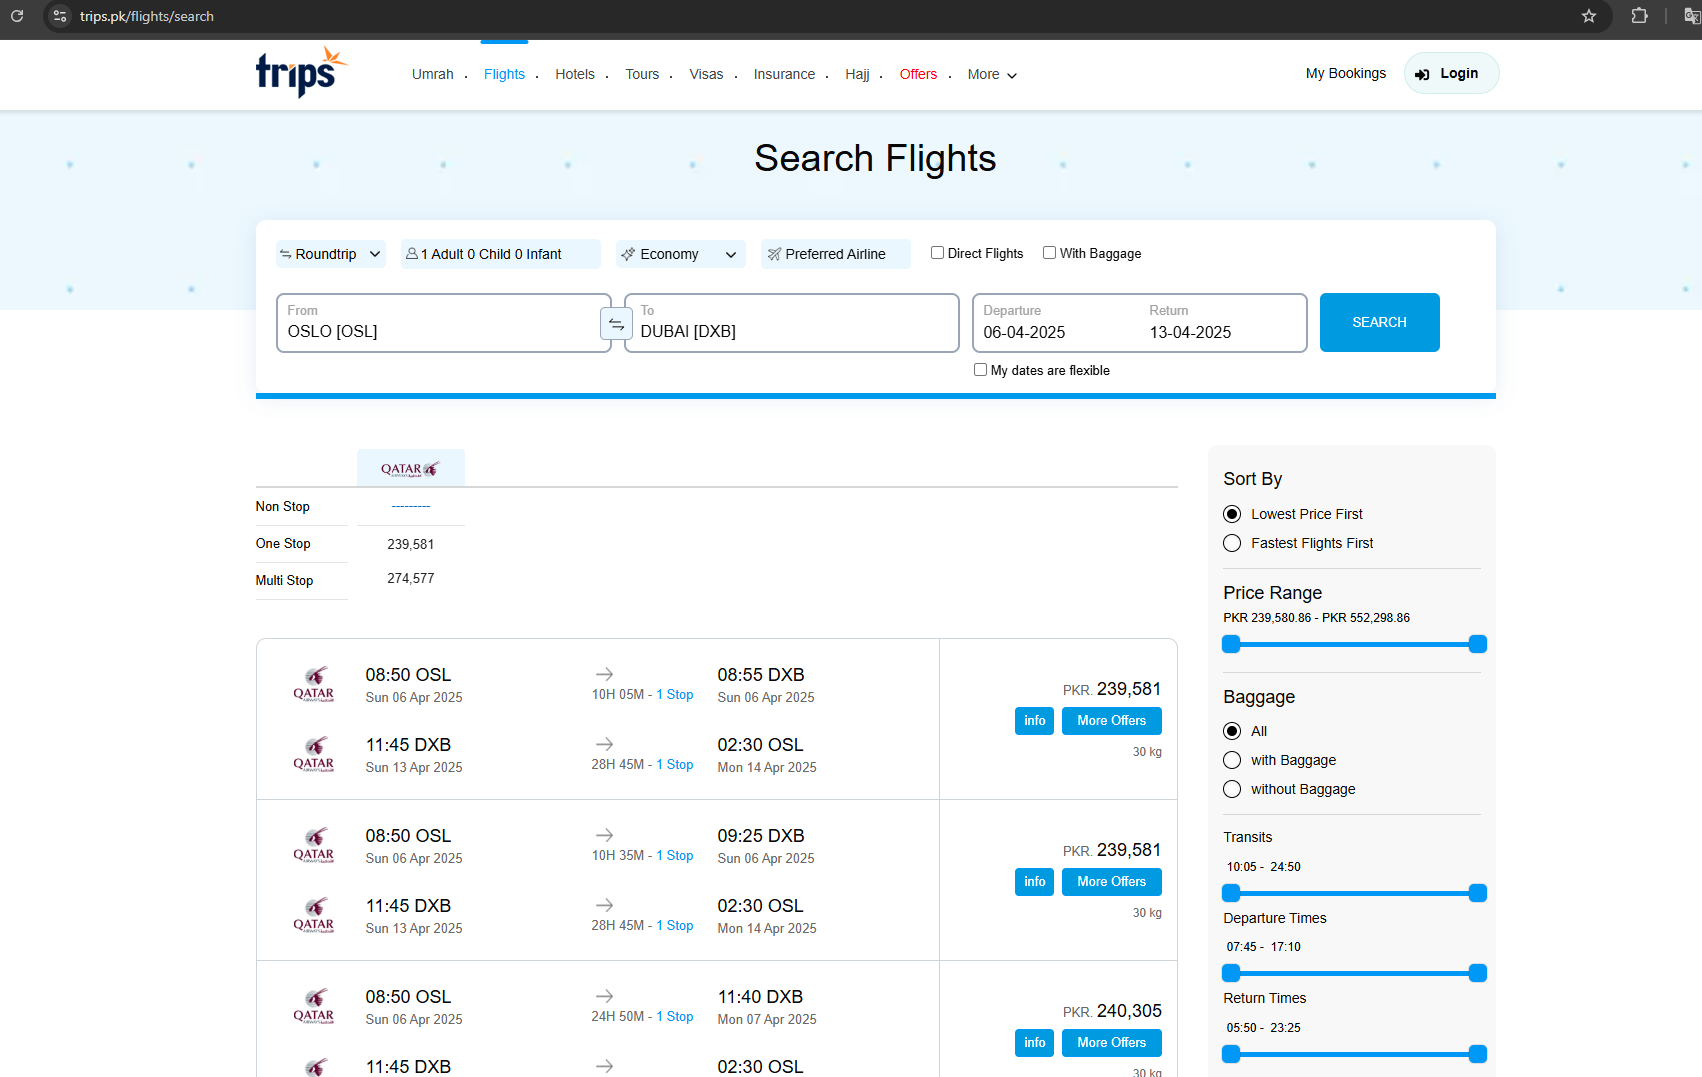1702x1077 pixels.
Task: Open Economy cabin class dropdown
Action: [x=680, y=254]
